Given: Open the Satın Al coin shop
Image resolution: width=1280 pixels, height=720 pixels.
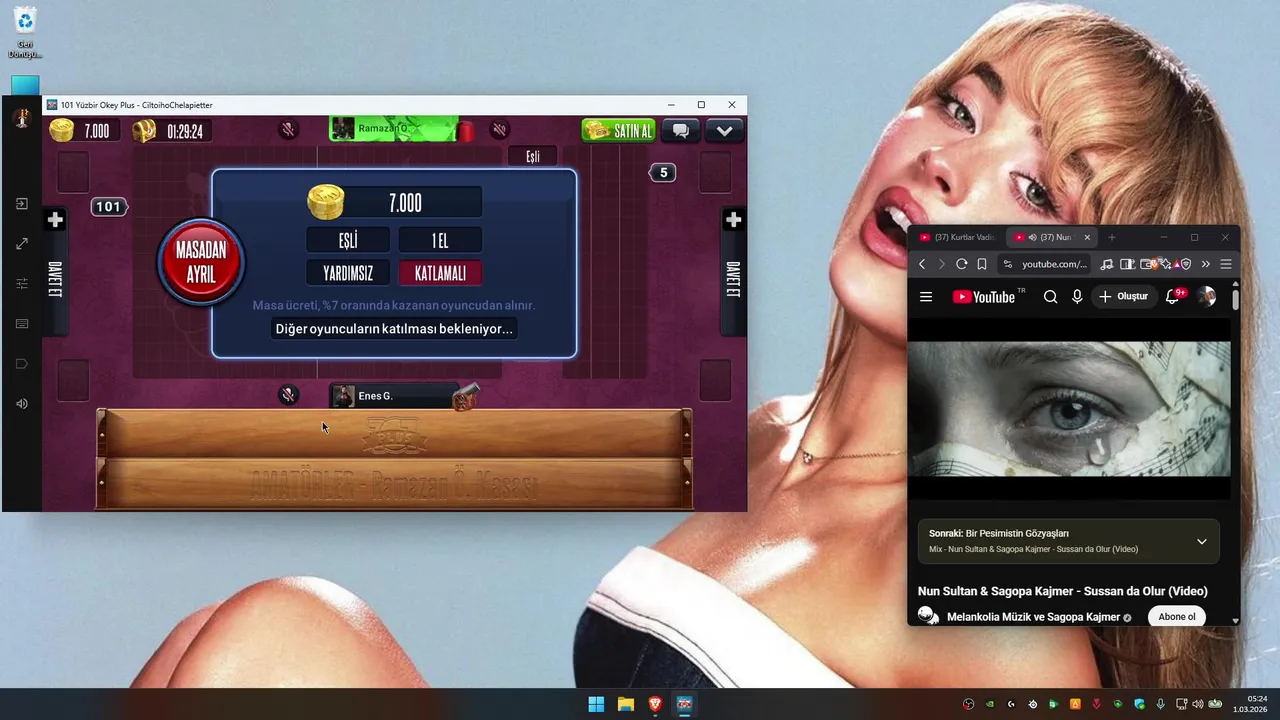Looking at the screenshot, I should pyautogui.click(x=618, y=131).
